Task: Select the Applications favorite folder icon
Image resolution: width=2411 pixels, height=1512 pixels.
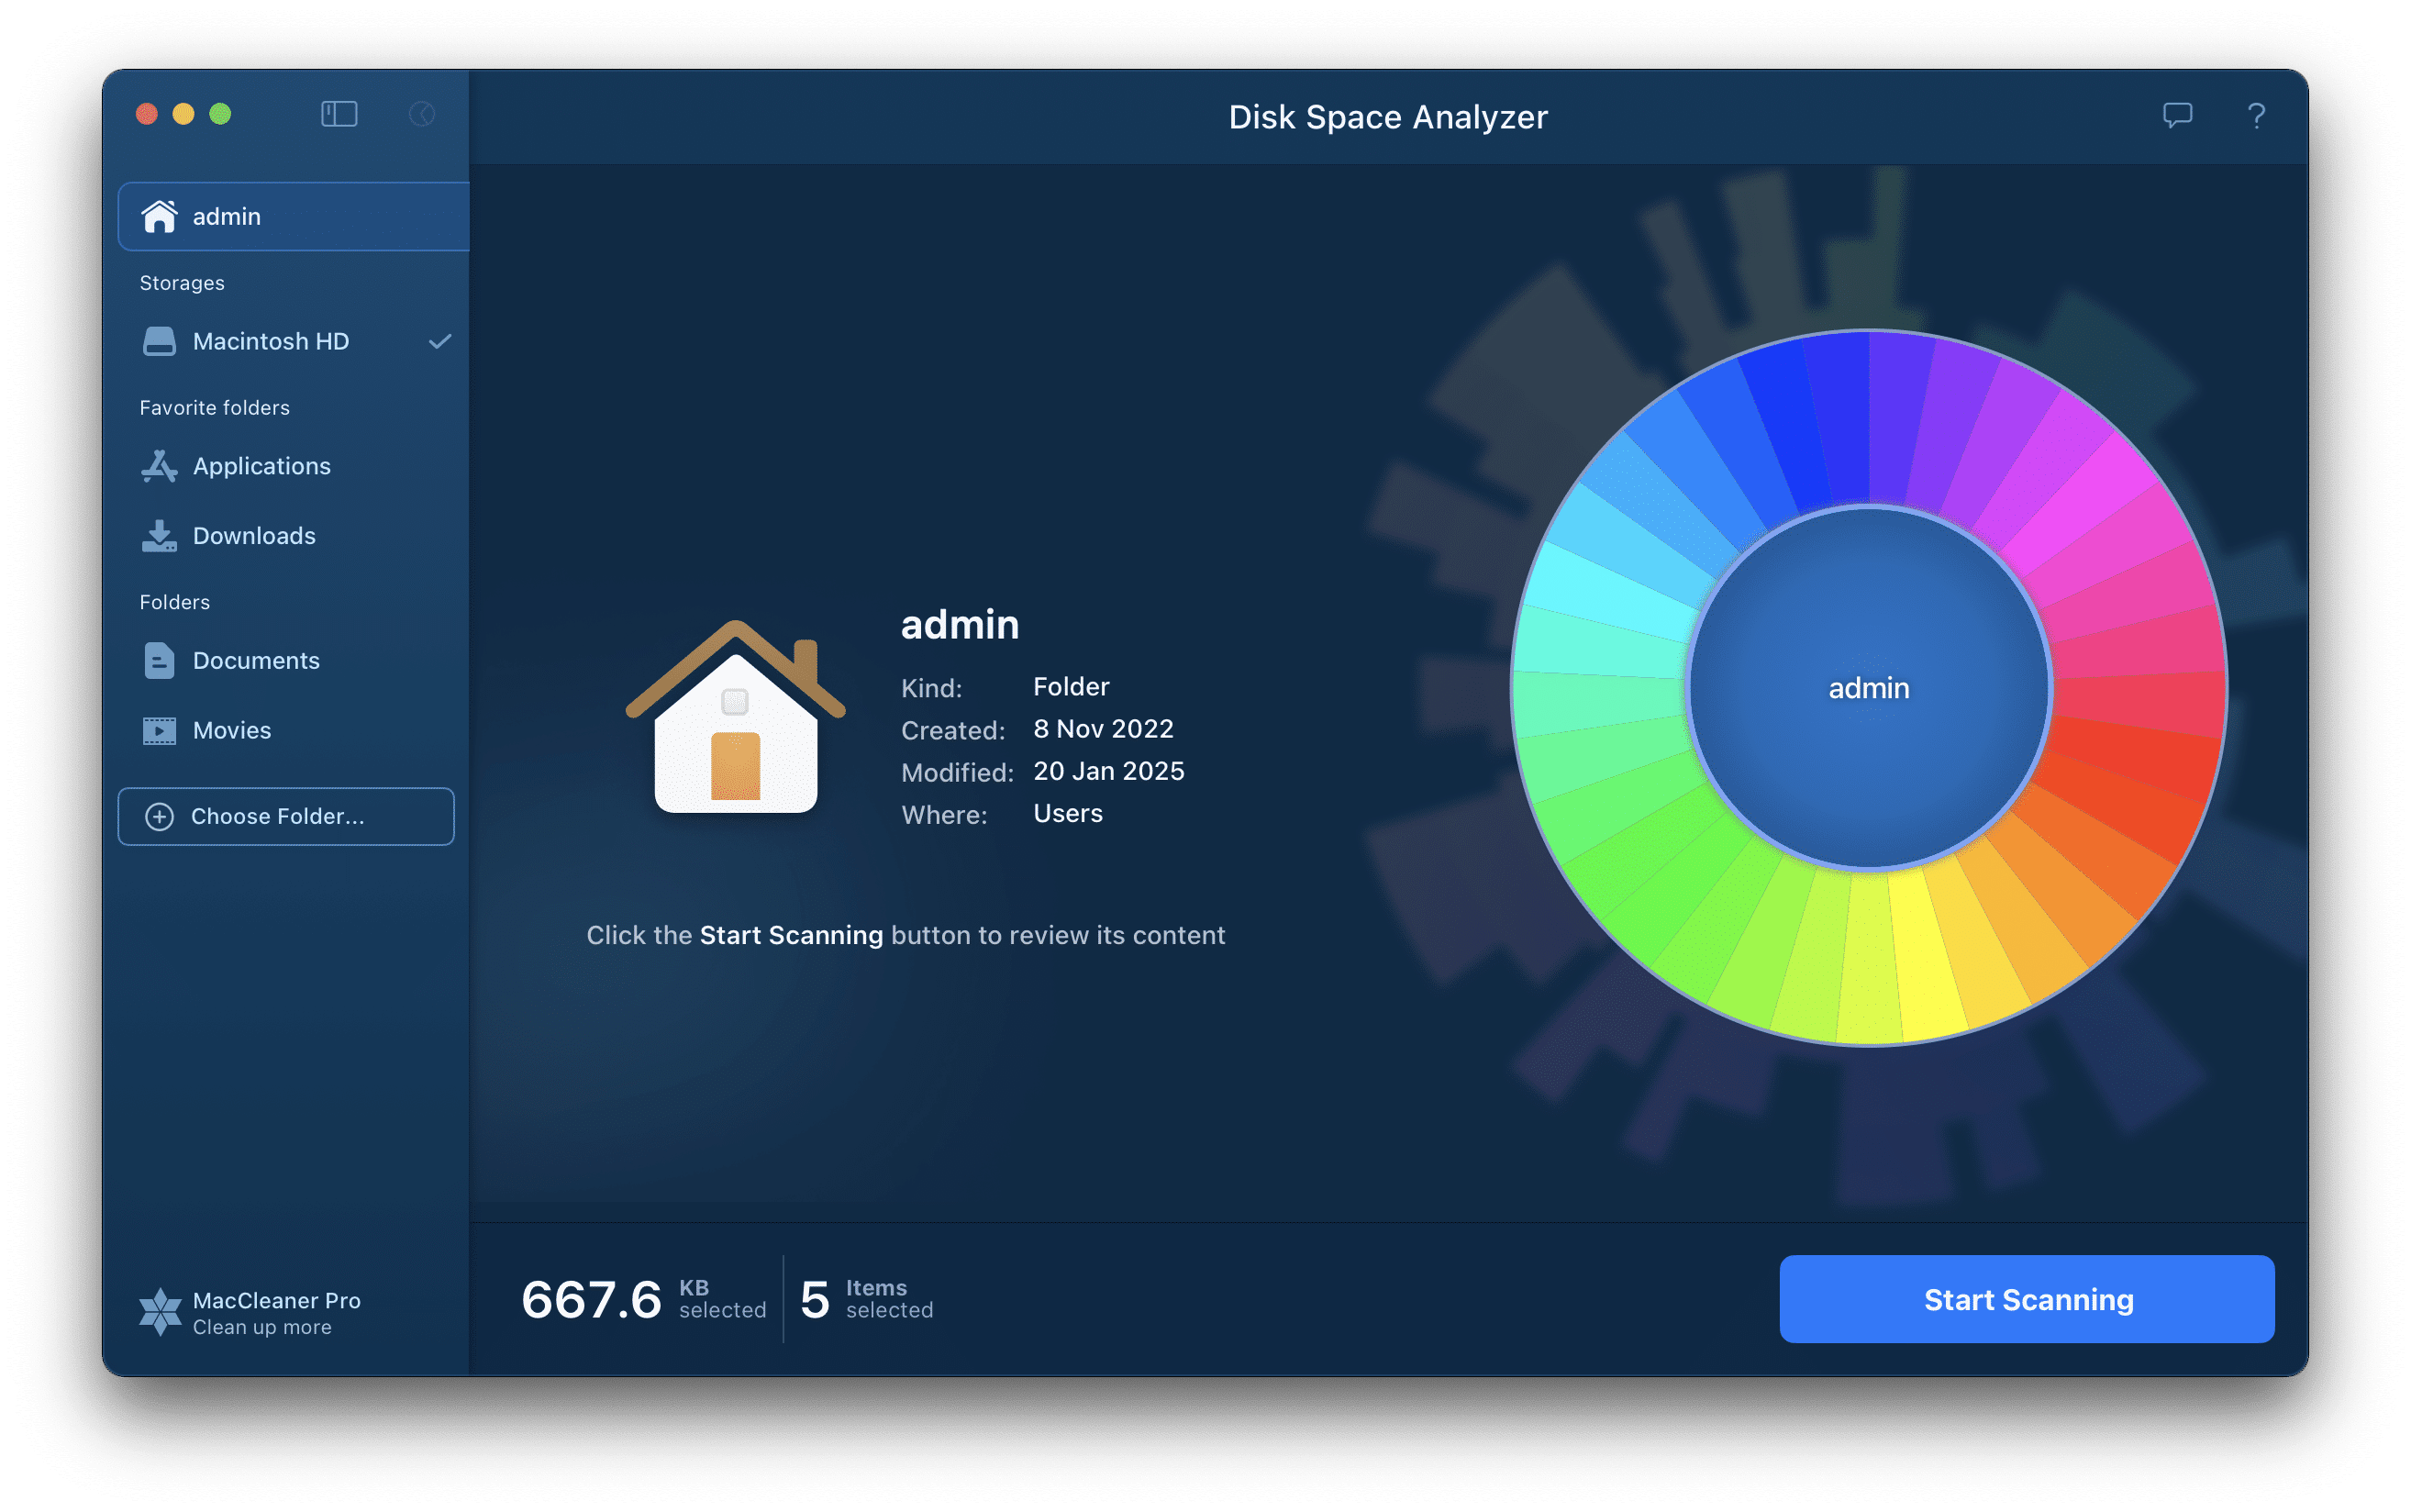Action: [x=161, y=465]
